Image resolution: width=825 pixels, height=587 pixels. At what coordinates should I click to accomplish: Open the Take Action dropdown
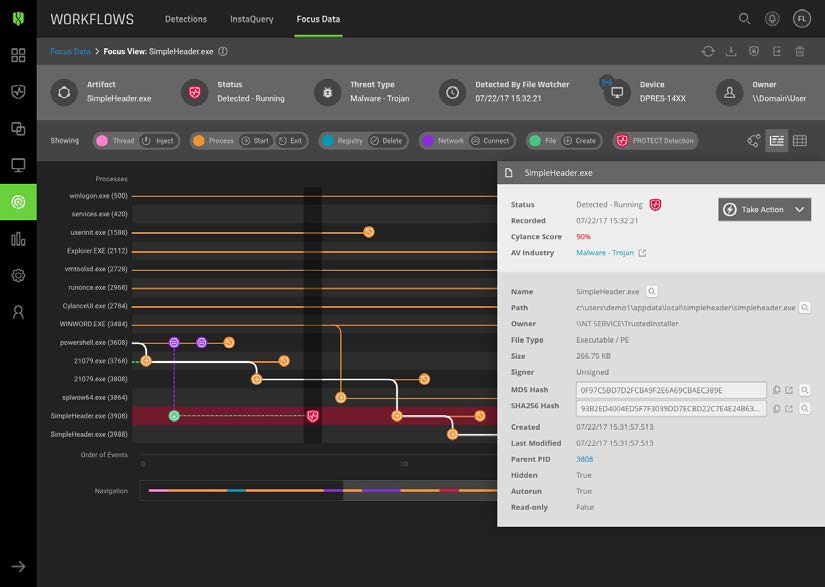(x=764, y=209)
